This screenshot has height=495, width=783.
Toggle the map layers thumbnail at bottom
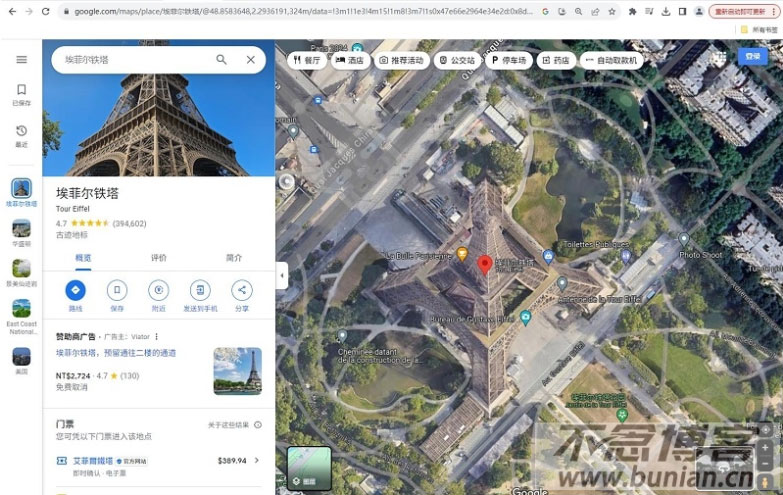pos(309,468)
